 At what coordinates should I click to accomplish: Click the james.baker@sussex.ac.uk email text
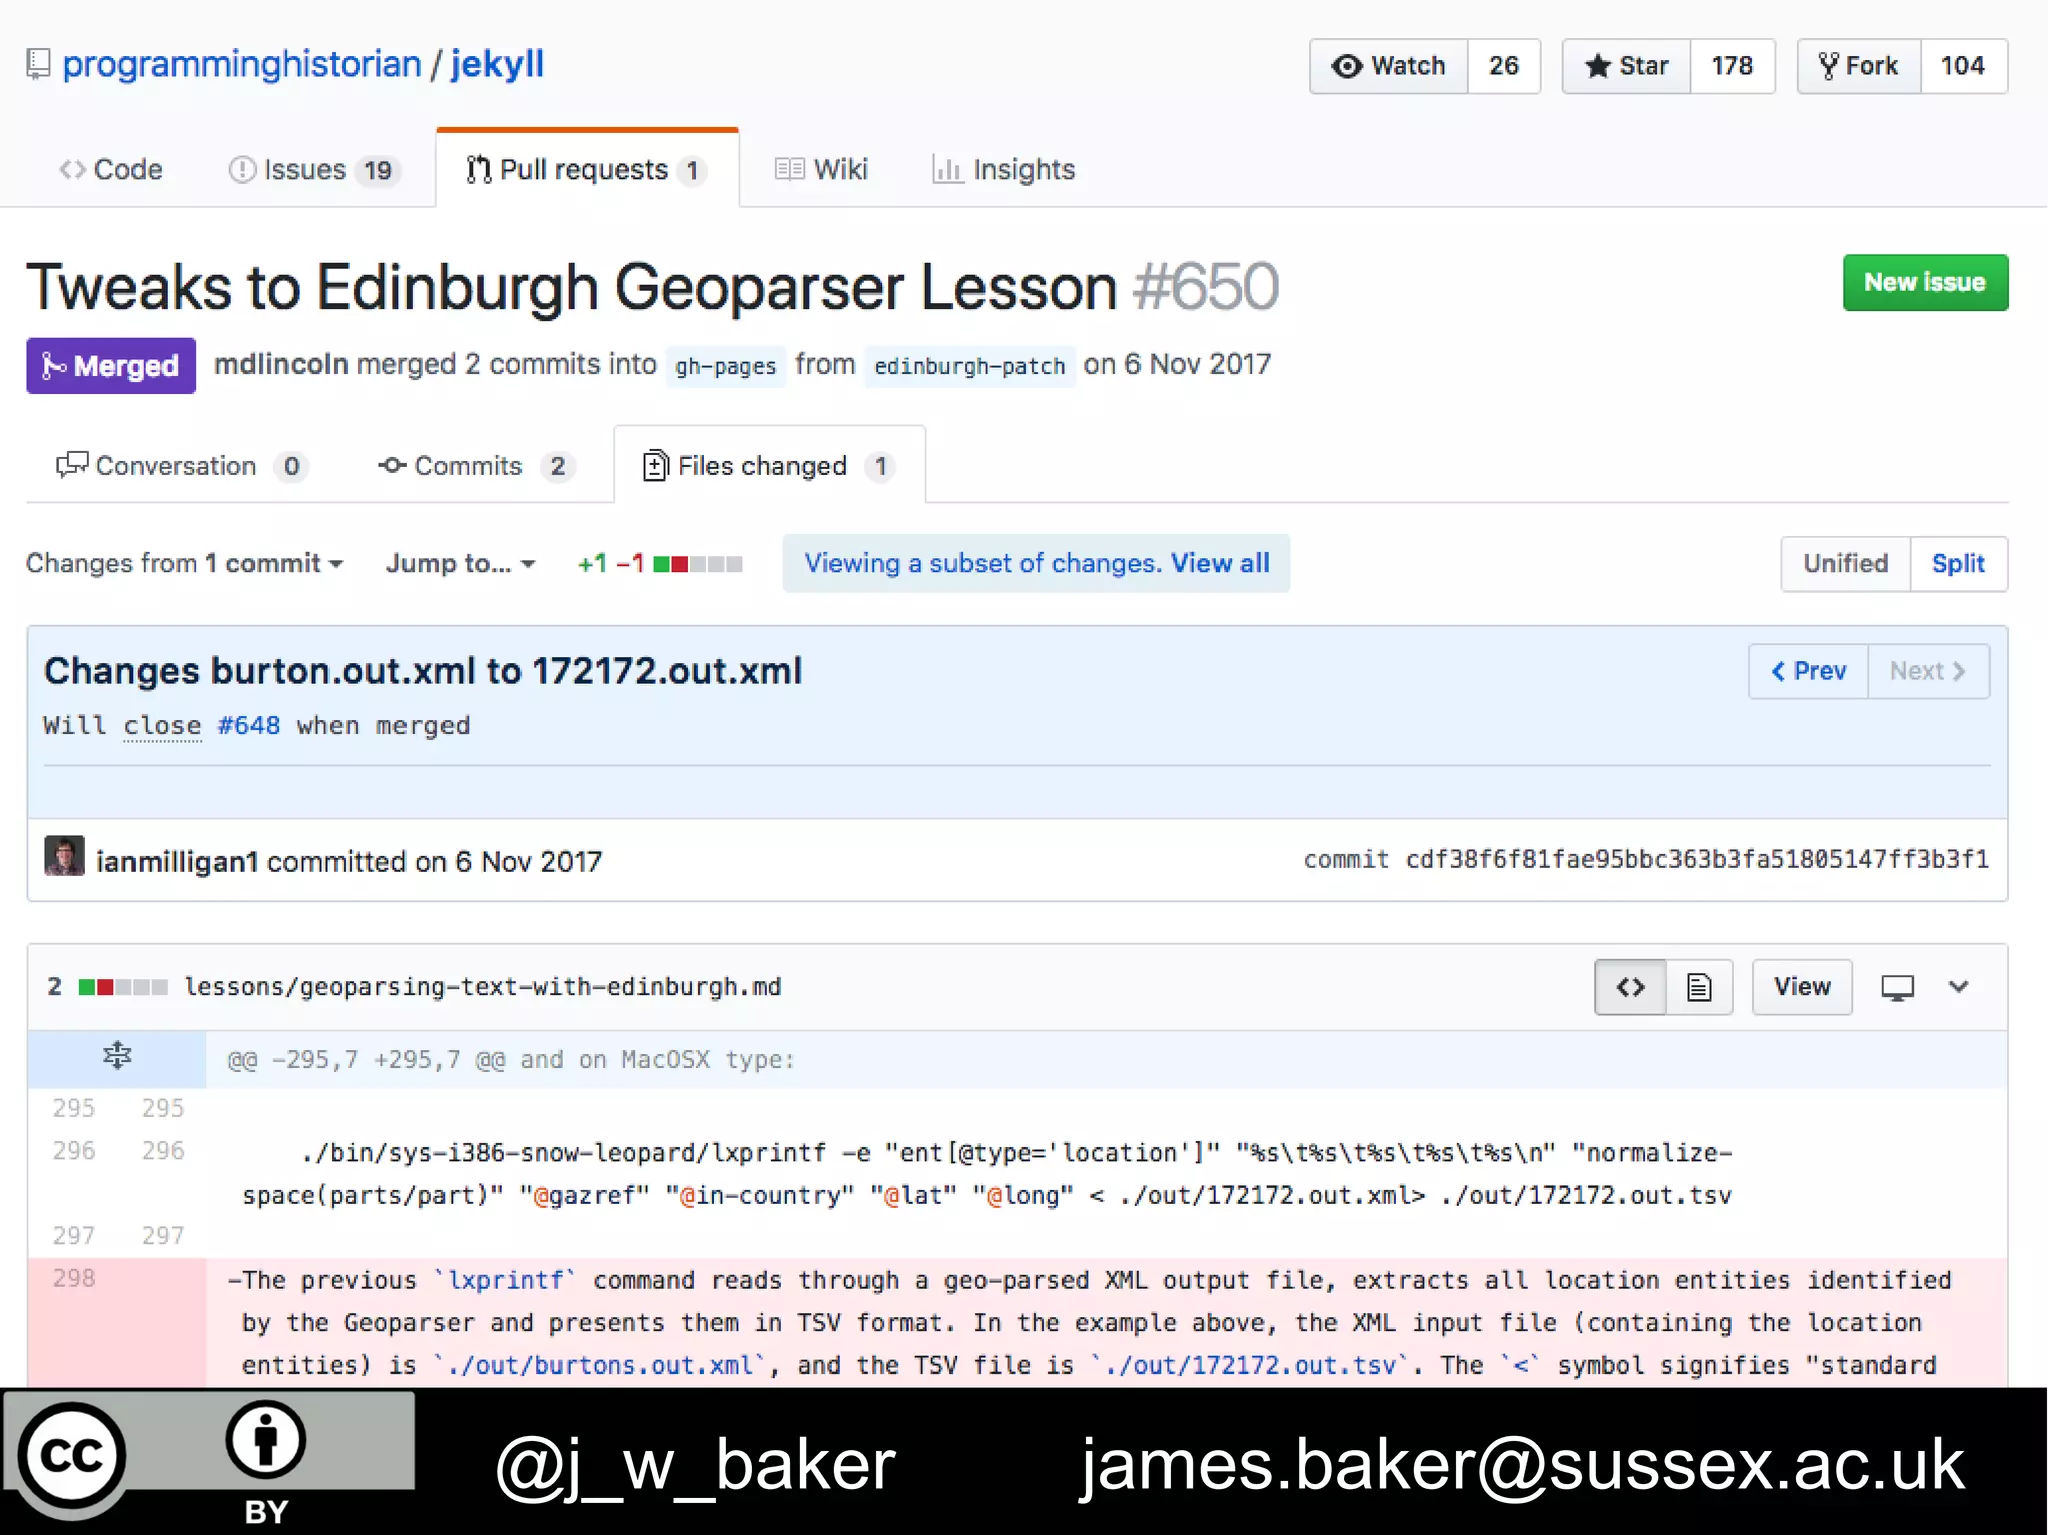click(1523, 1465)
